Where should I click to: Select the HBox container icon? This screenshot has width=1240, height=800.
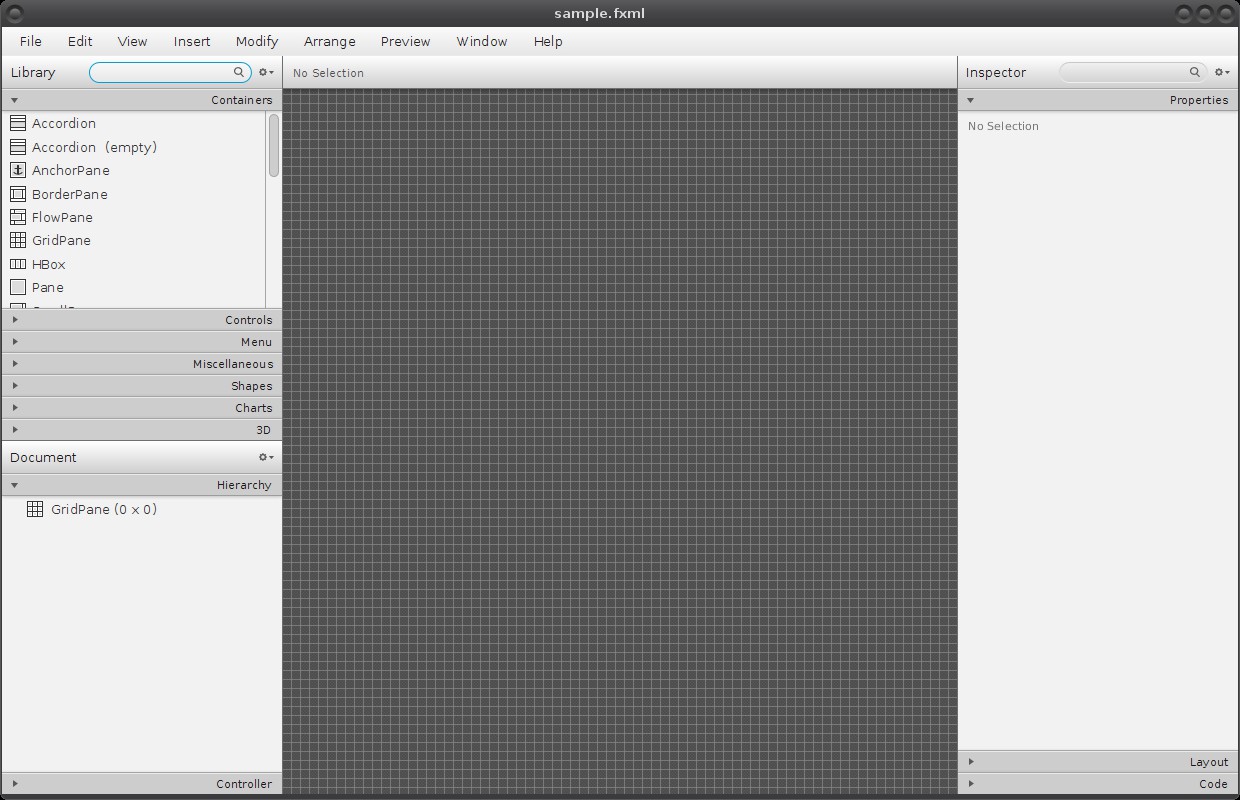[17, 264]
